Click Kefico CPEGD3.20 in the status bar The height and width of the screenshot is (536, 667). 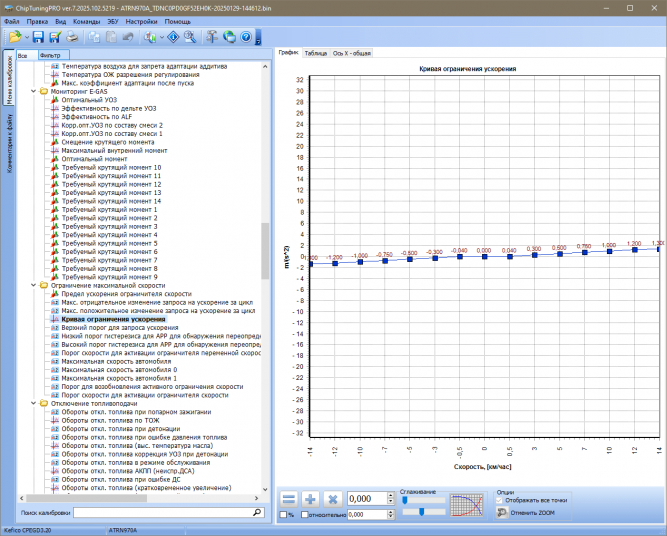coord(28,530)
